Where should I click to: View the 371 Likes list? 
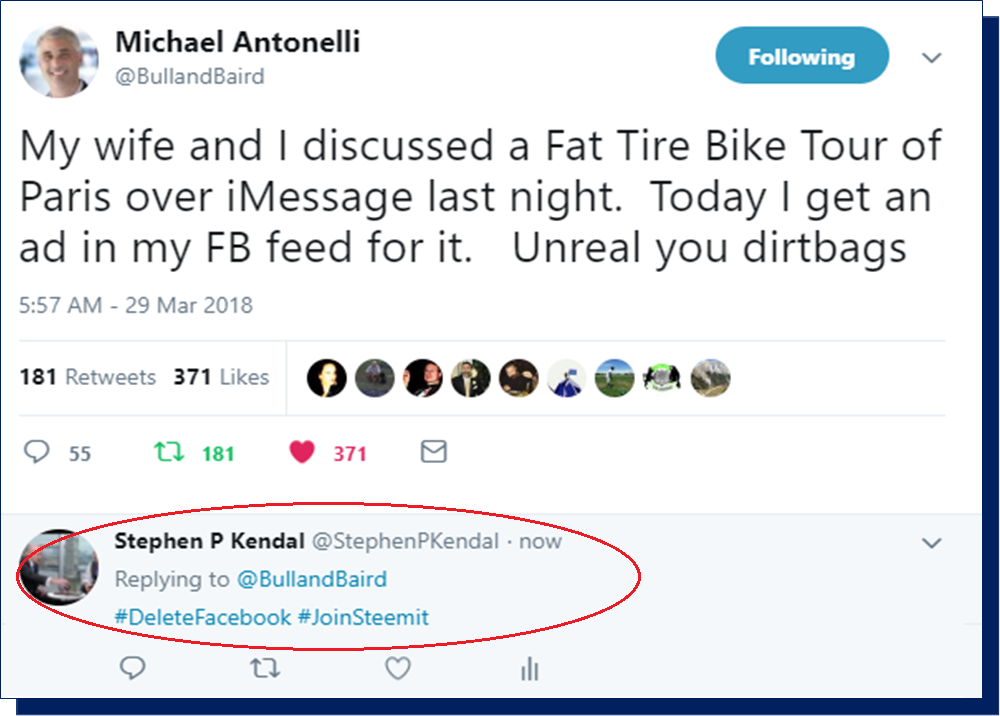click(x=221, y=377)
